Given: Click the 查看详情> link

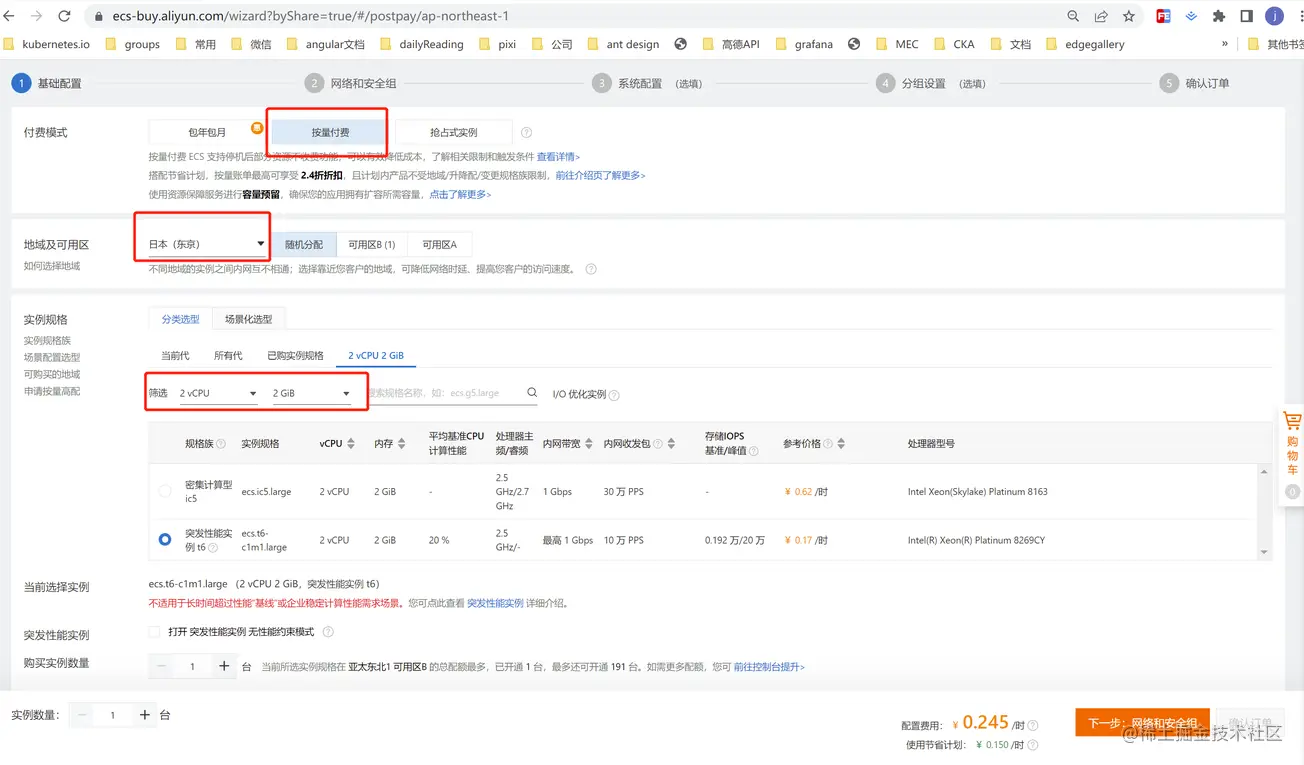Looking at the screenshot, I should pyautogui.click(x=558, y=157).
